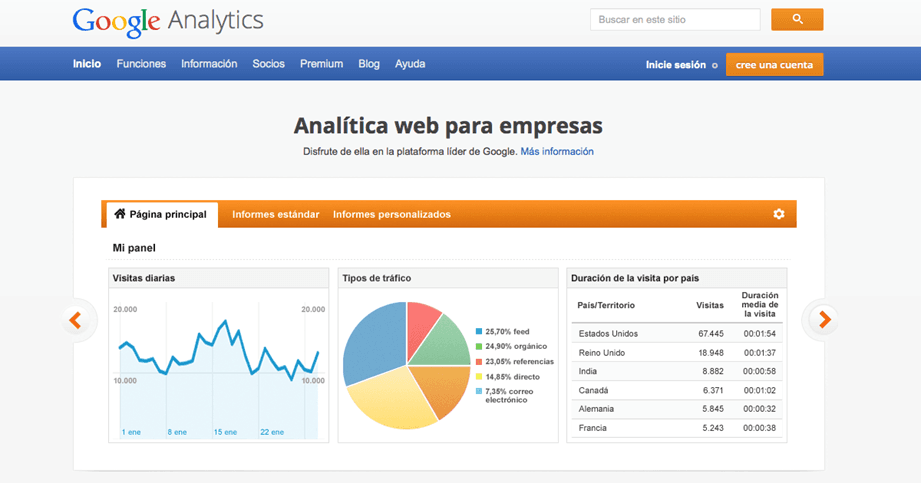
Task: Open the Socios nav item
Action: (x=268, y=63)
